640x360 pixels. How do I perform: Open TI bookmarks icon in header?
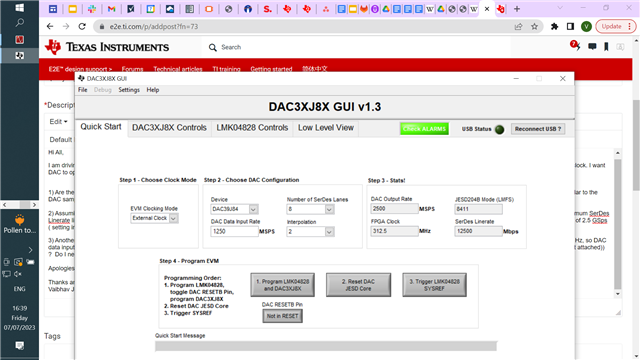[607, 47]
